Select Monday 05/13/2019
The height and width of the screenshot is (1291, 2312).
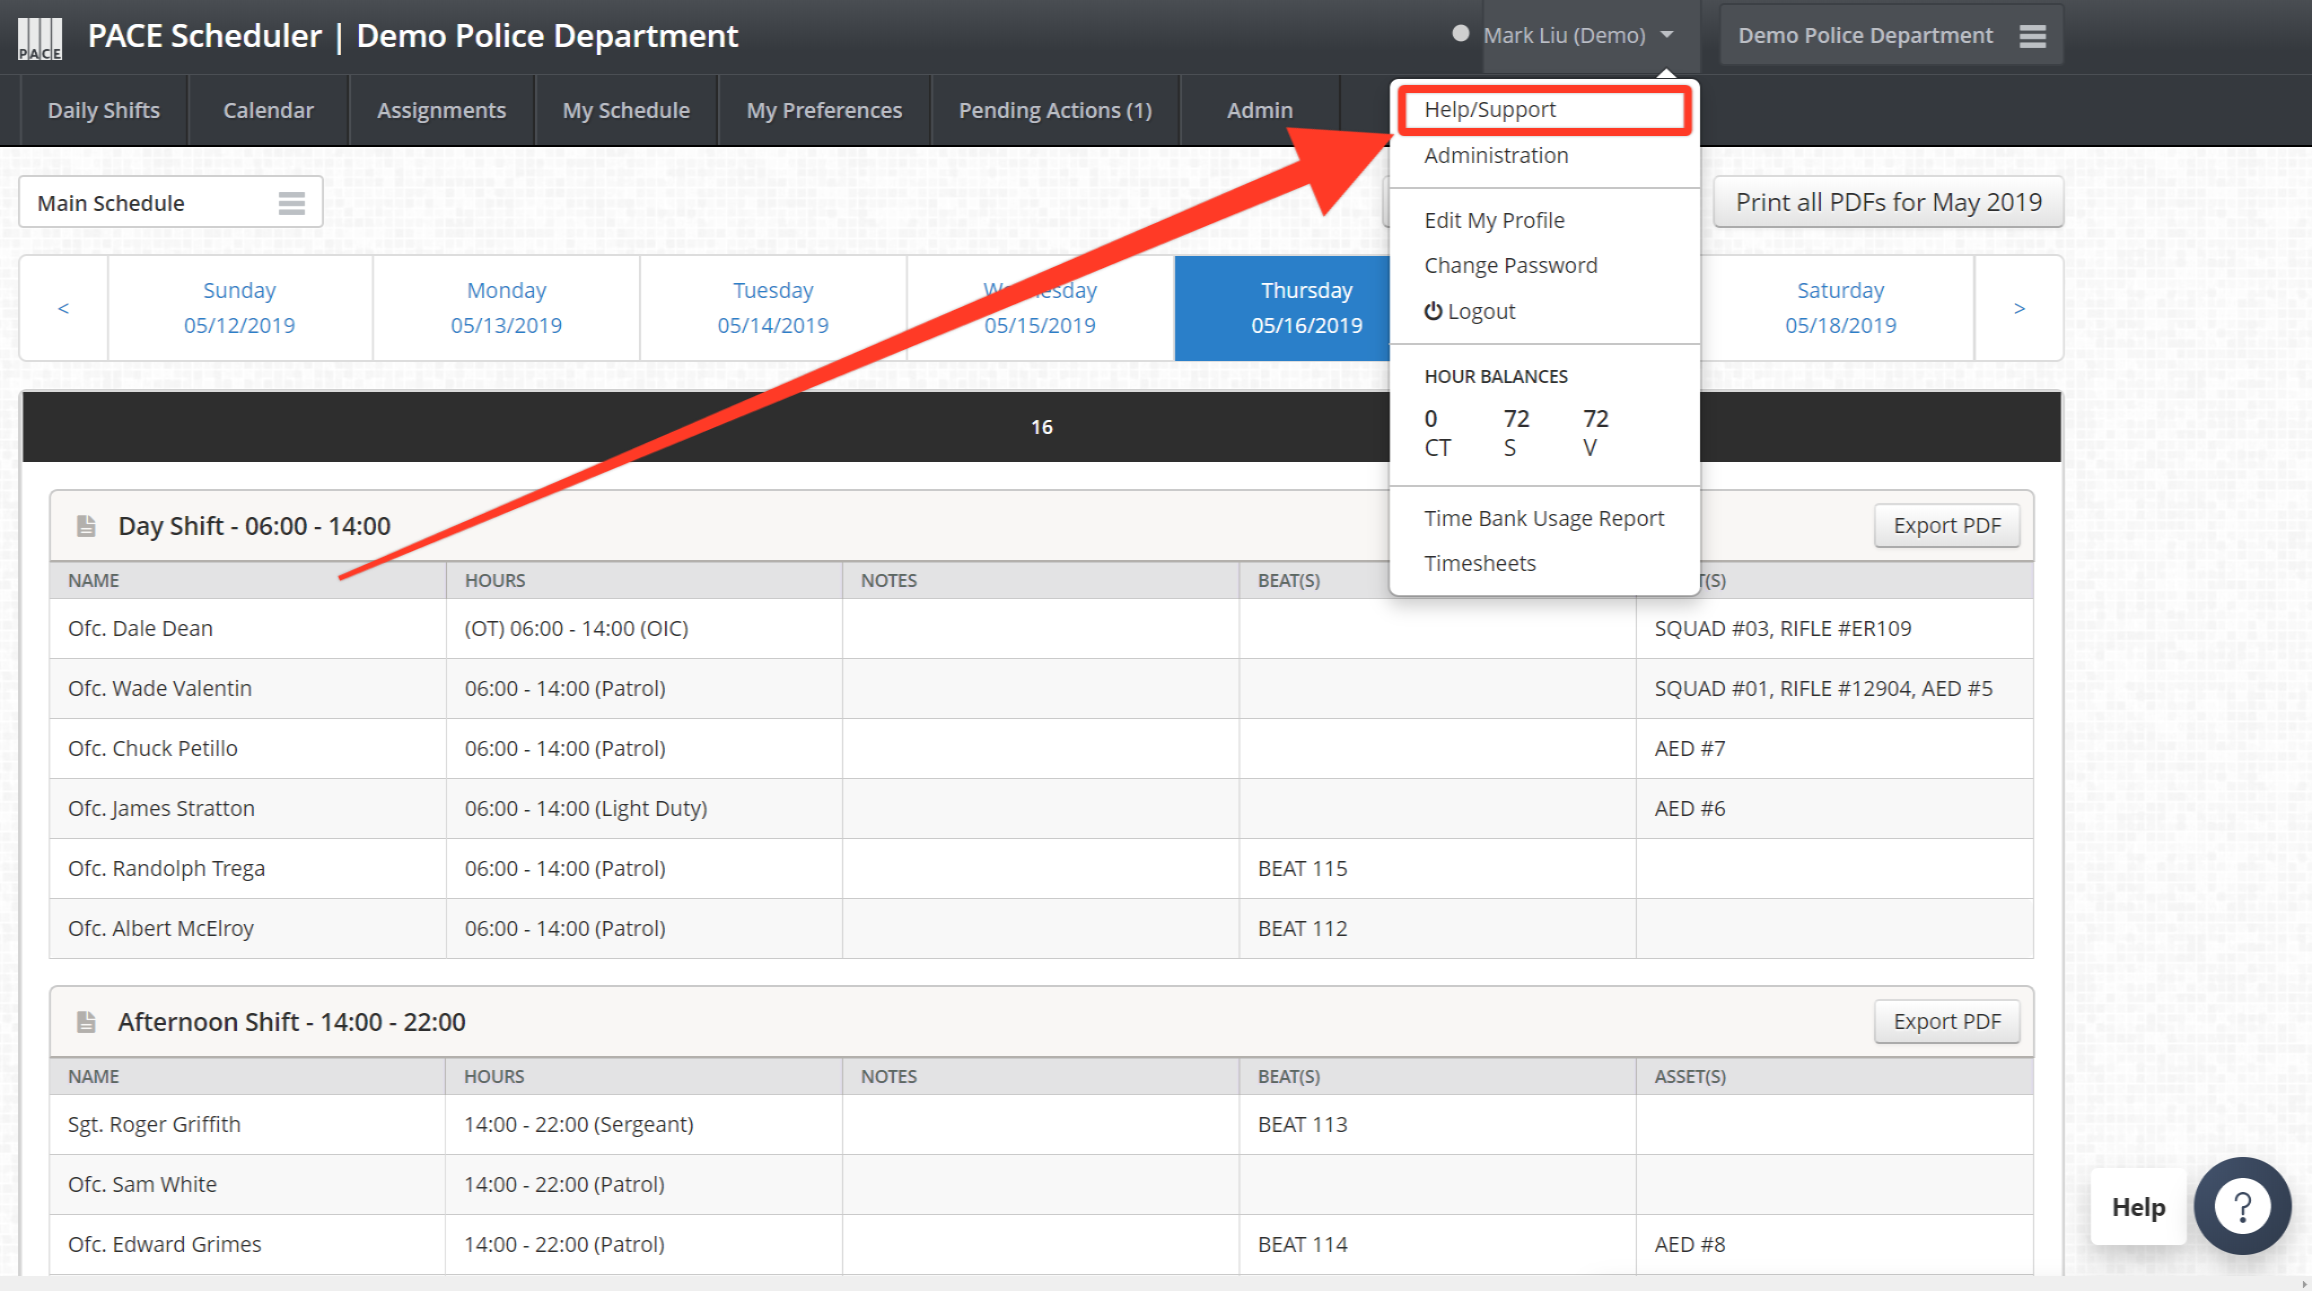click(x=506, y=308)
